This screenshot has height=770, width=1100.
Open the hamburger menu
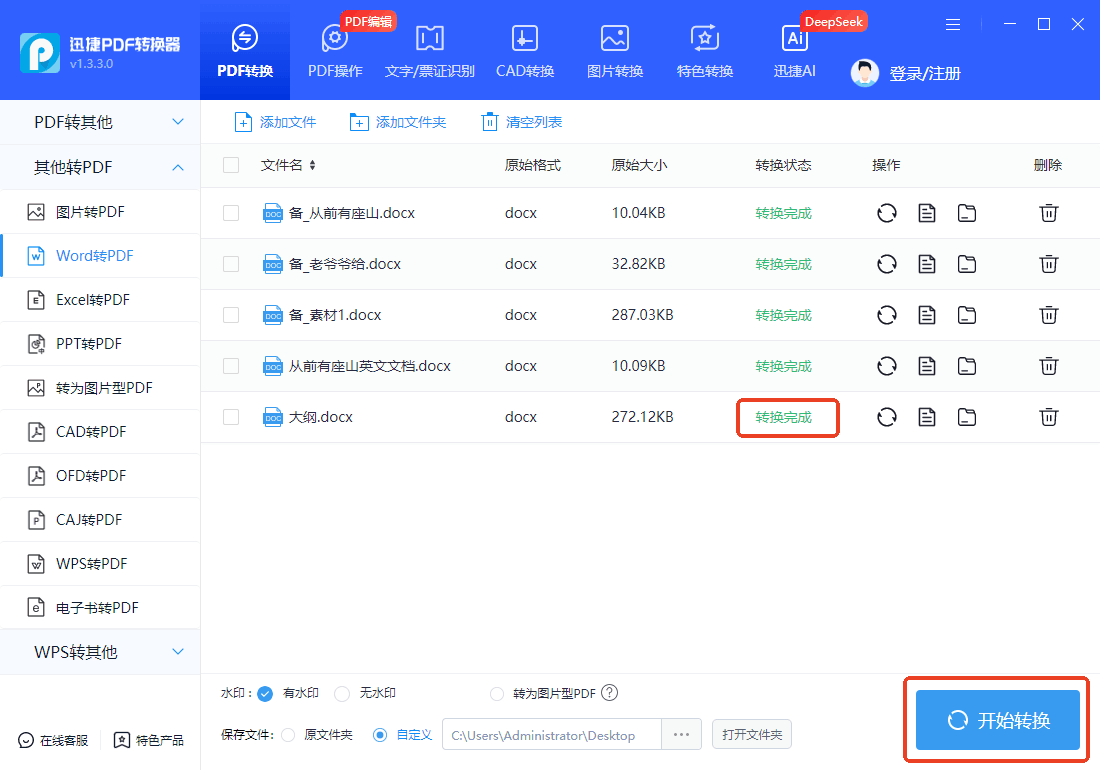952,24
